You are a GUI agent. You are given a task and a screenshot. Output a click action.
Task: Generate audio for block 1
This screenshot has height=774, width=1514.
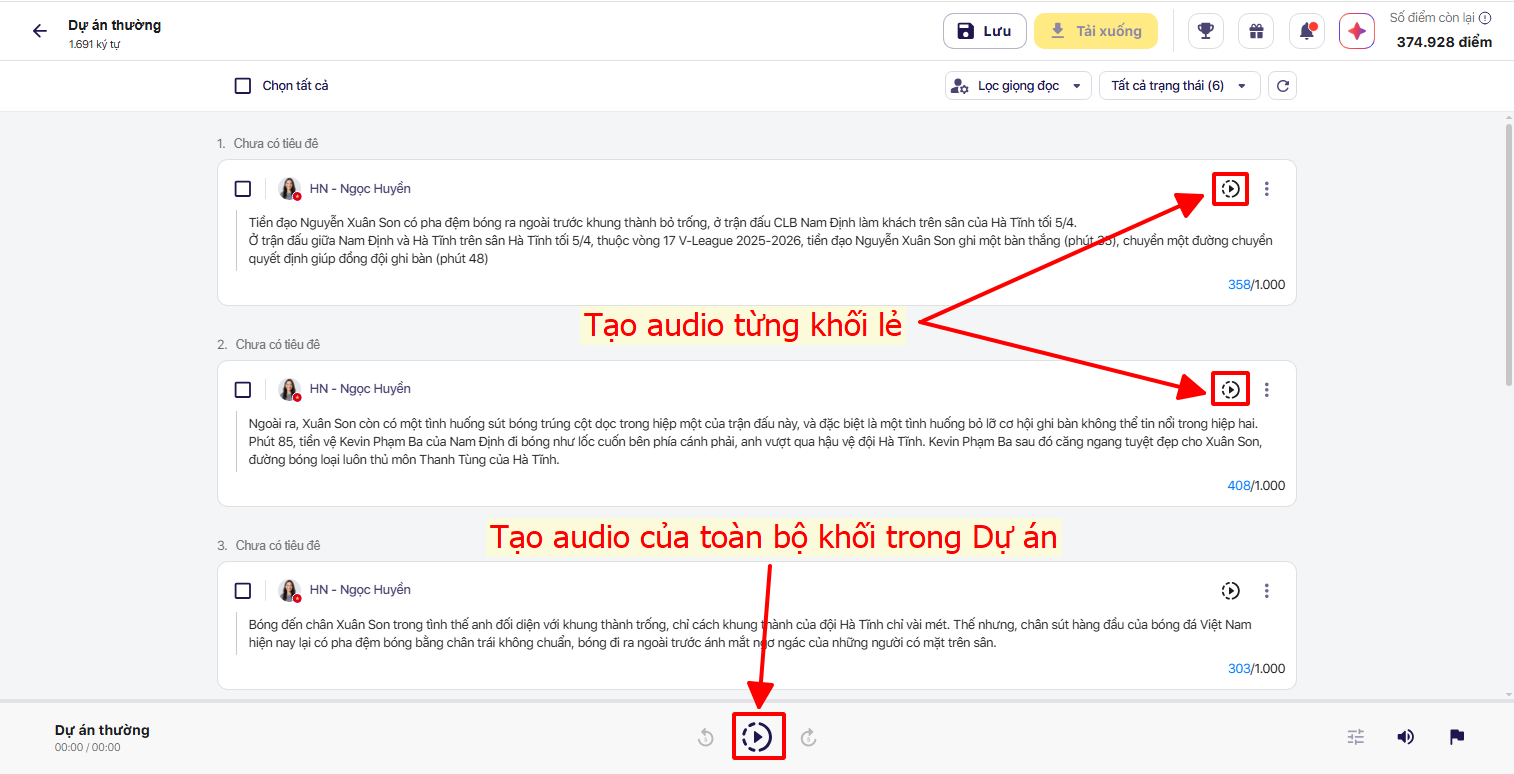click(1230, 189)
